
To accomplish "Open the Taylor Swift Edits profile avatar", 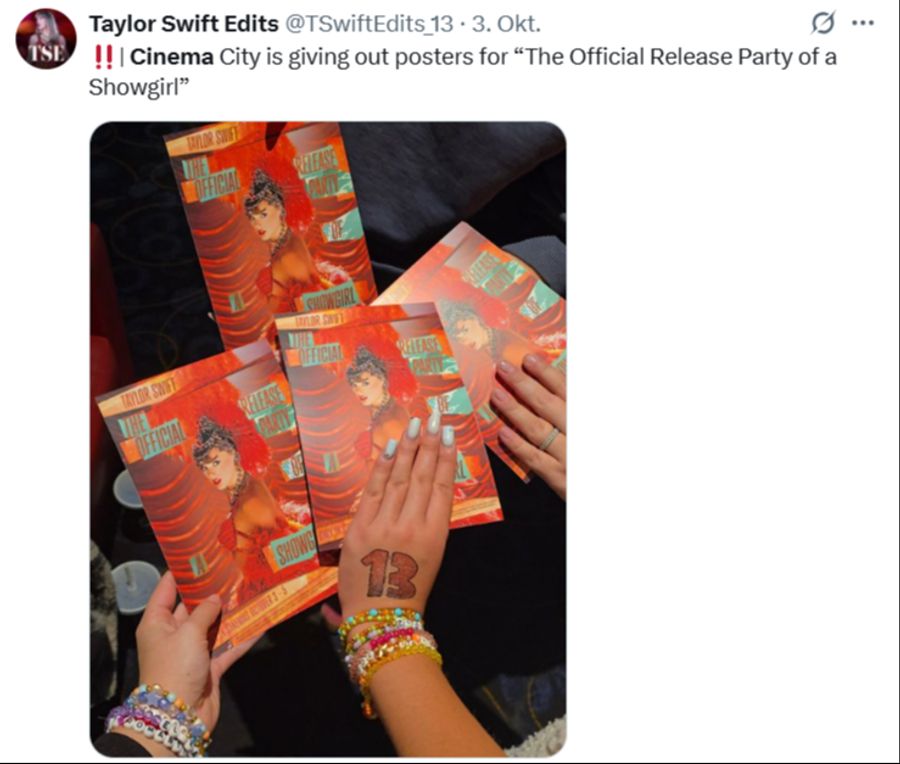I will tap(46, 39).
